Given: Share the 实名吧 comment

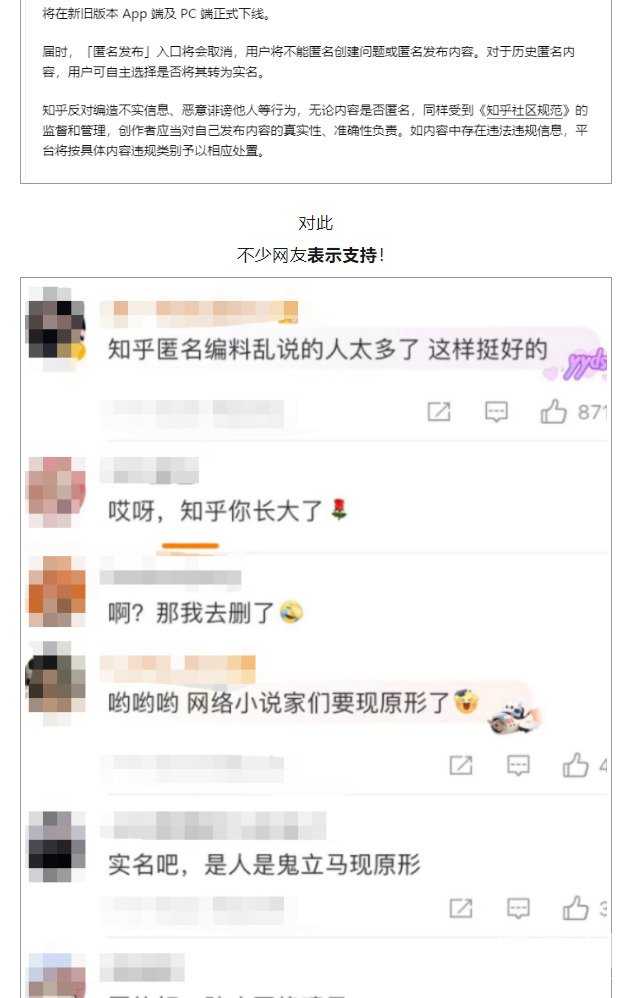Looking at the screenshot, I should pyautogui.click(x=461, y=908).
